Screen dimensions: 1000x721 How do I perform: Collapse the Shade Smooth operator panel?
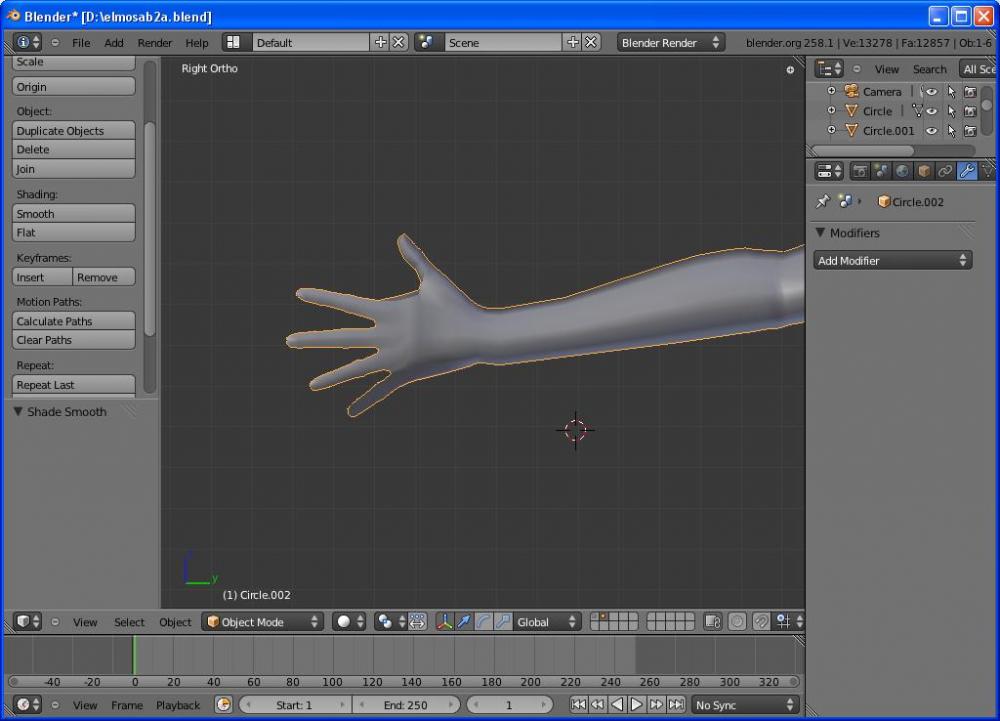tap(18, 412)
